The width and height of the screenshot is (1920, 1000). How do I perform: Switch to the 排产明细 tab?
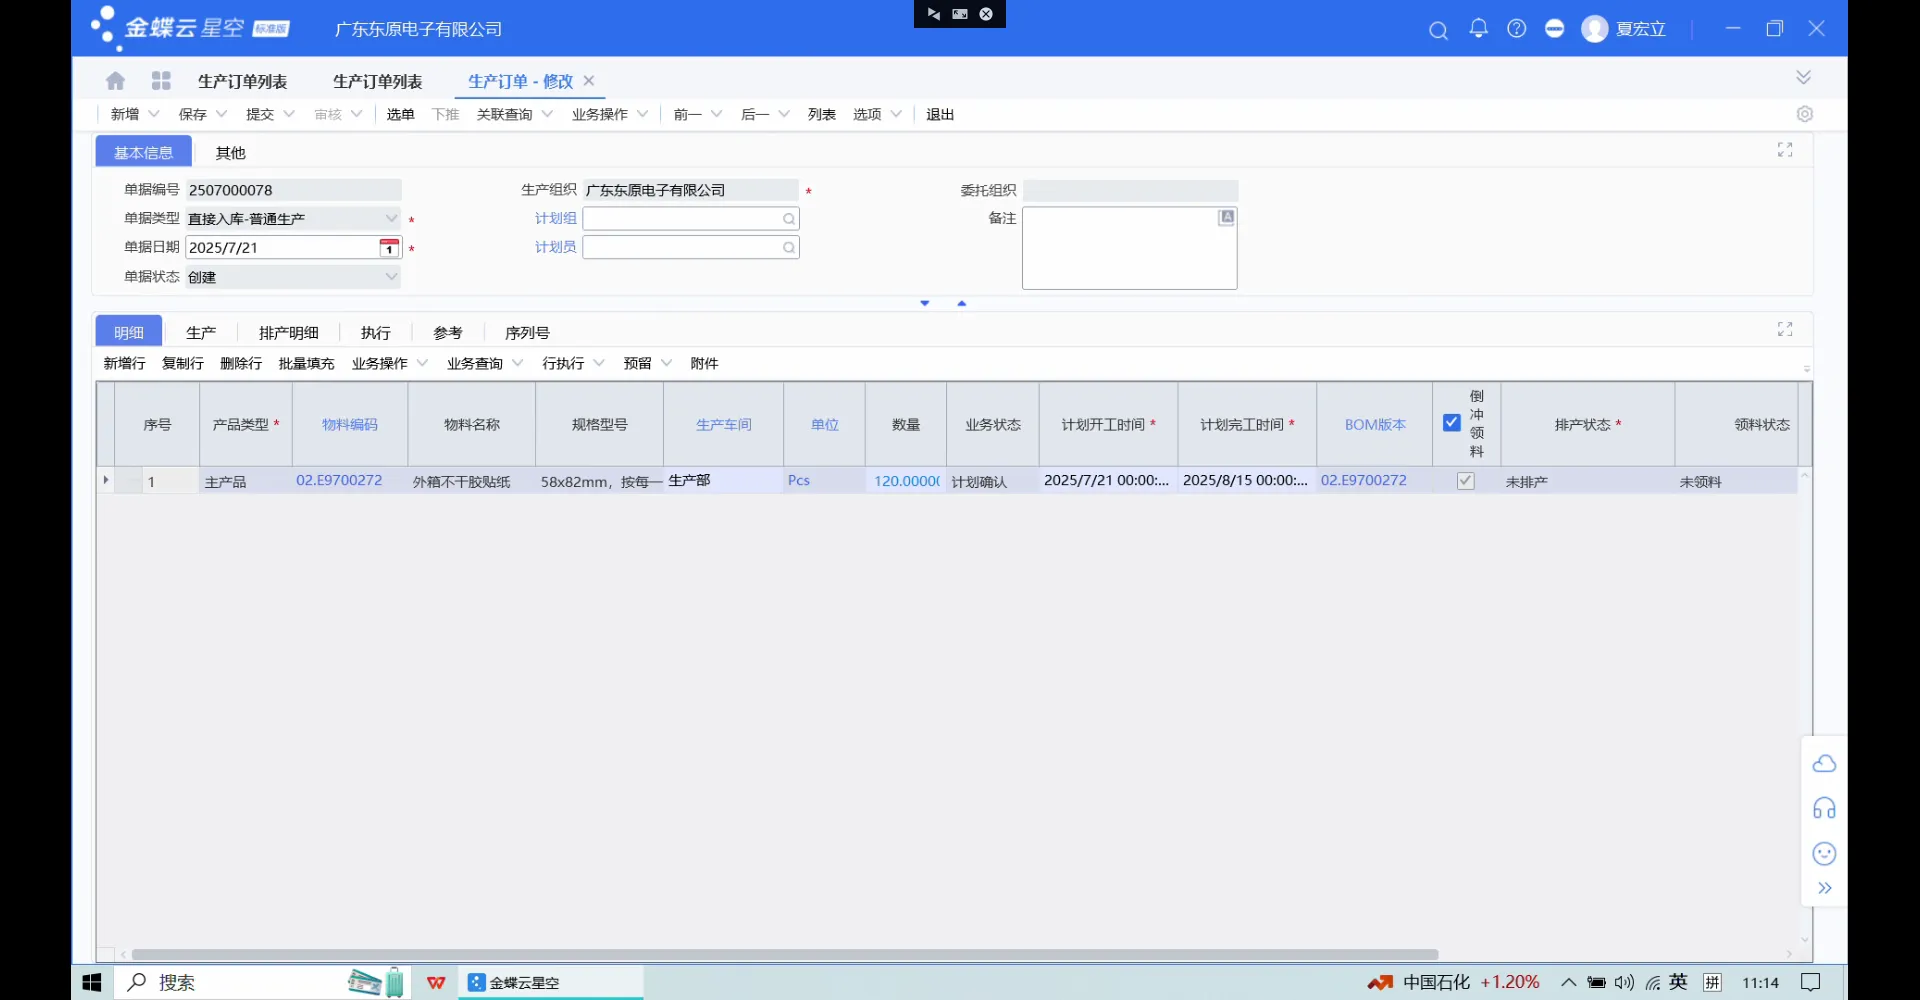coord(288,333)
